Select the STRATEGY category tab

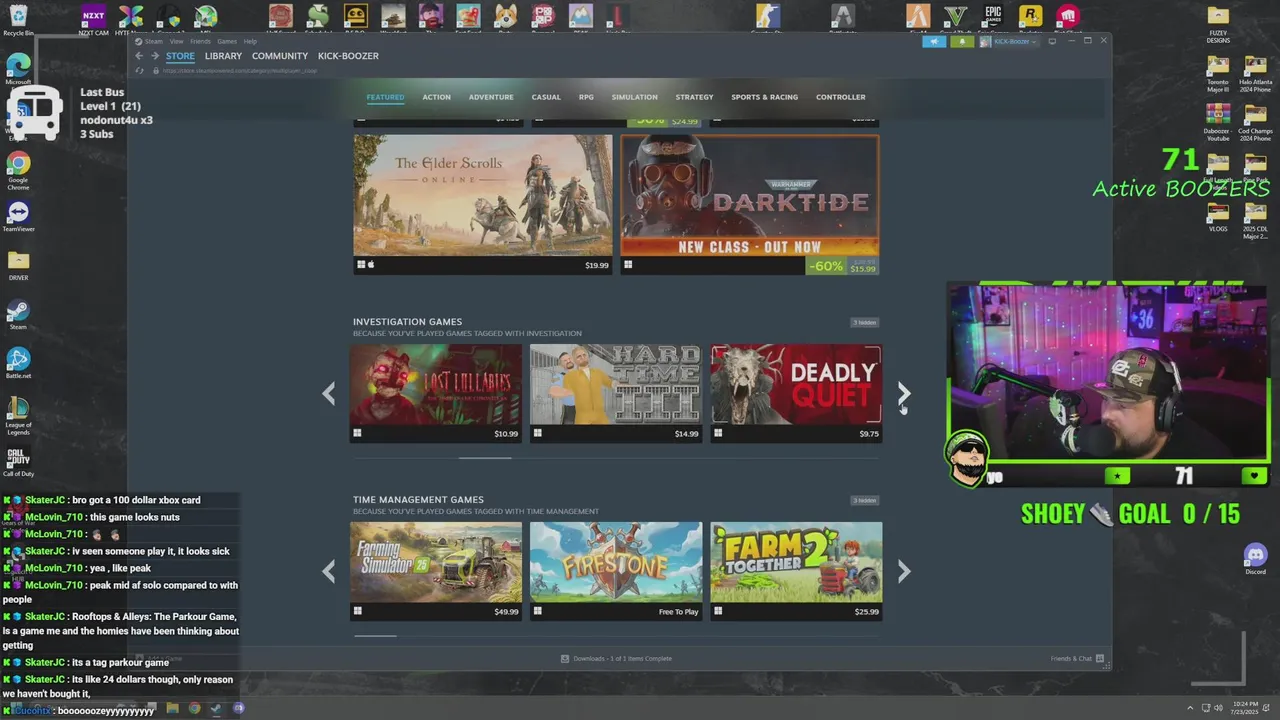pyautogui.click(x=694, y=97)
